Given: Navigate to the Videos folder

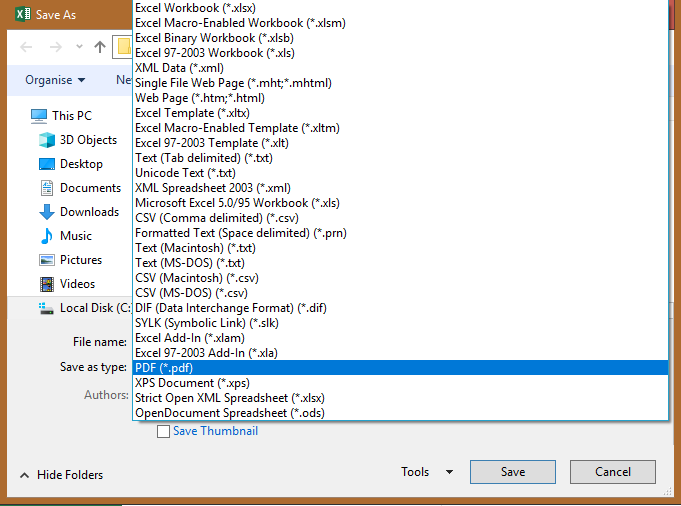Looking at the screenshot, I should 77,284.
